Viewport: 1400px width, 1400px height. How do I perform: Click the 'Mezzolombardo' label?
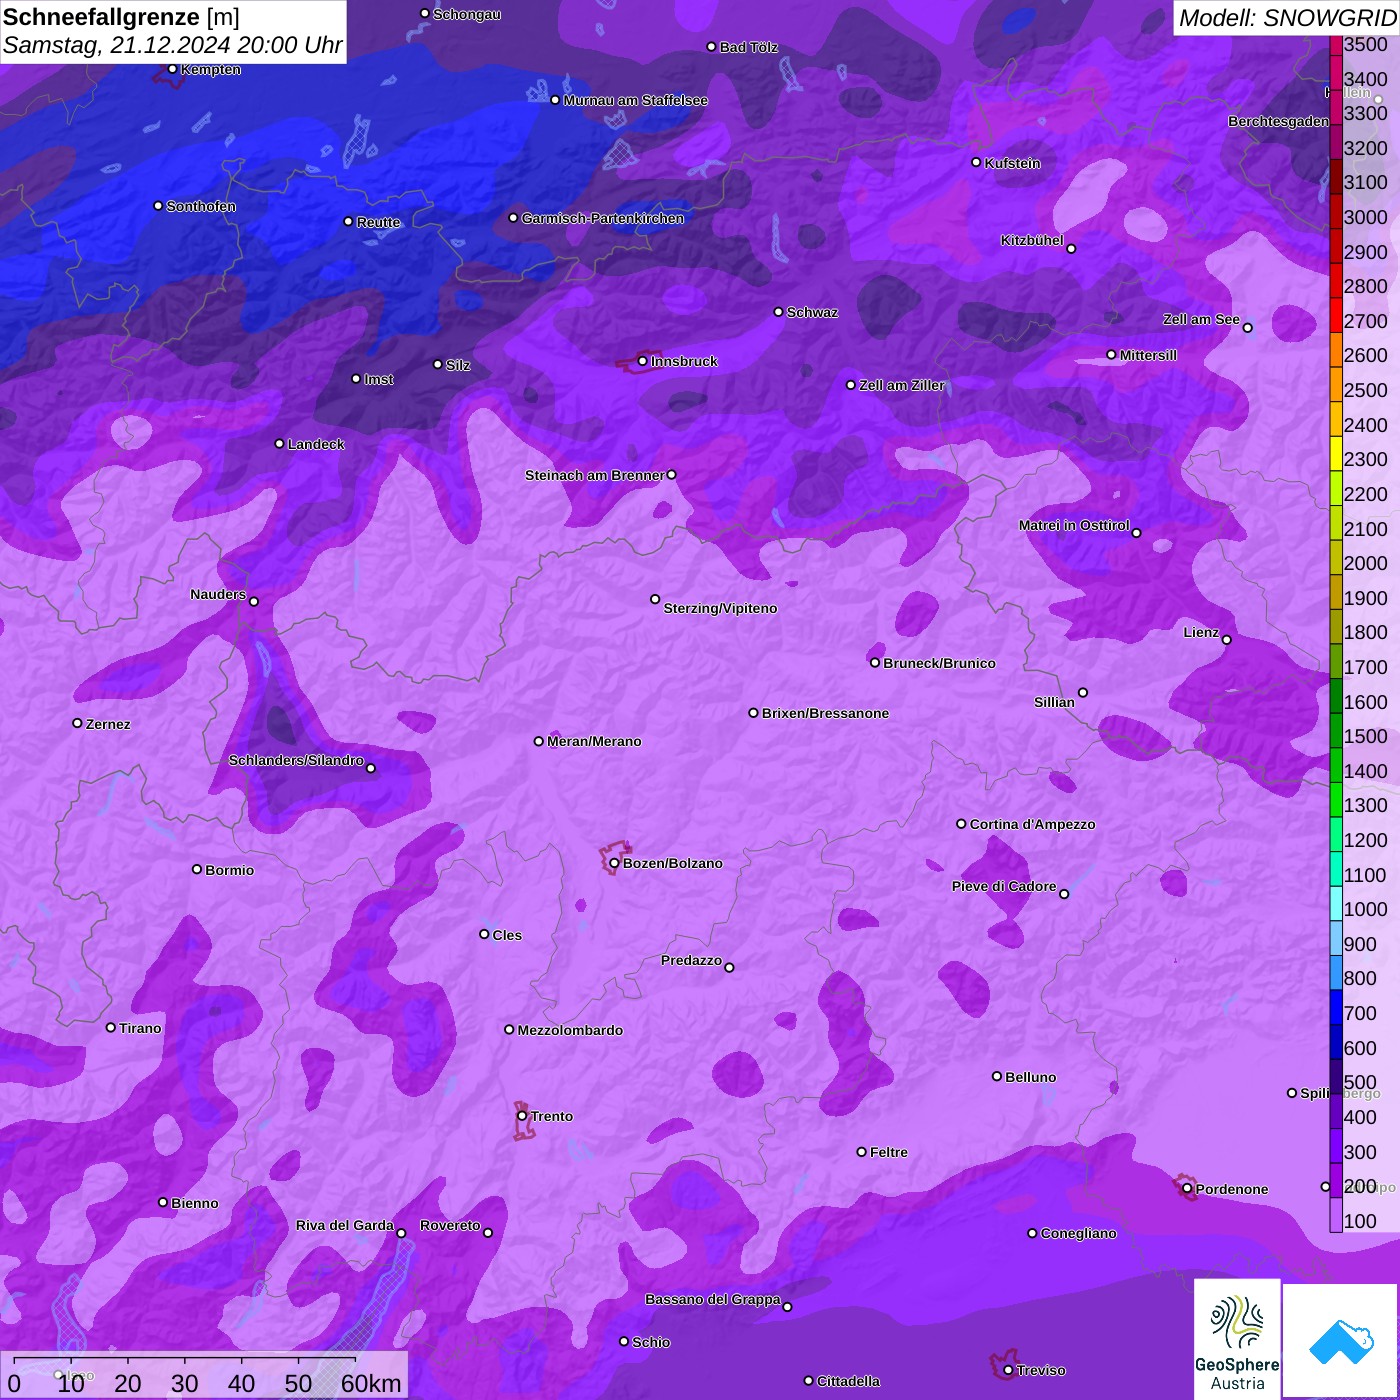point(570,1030)
